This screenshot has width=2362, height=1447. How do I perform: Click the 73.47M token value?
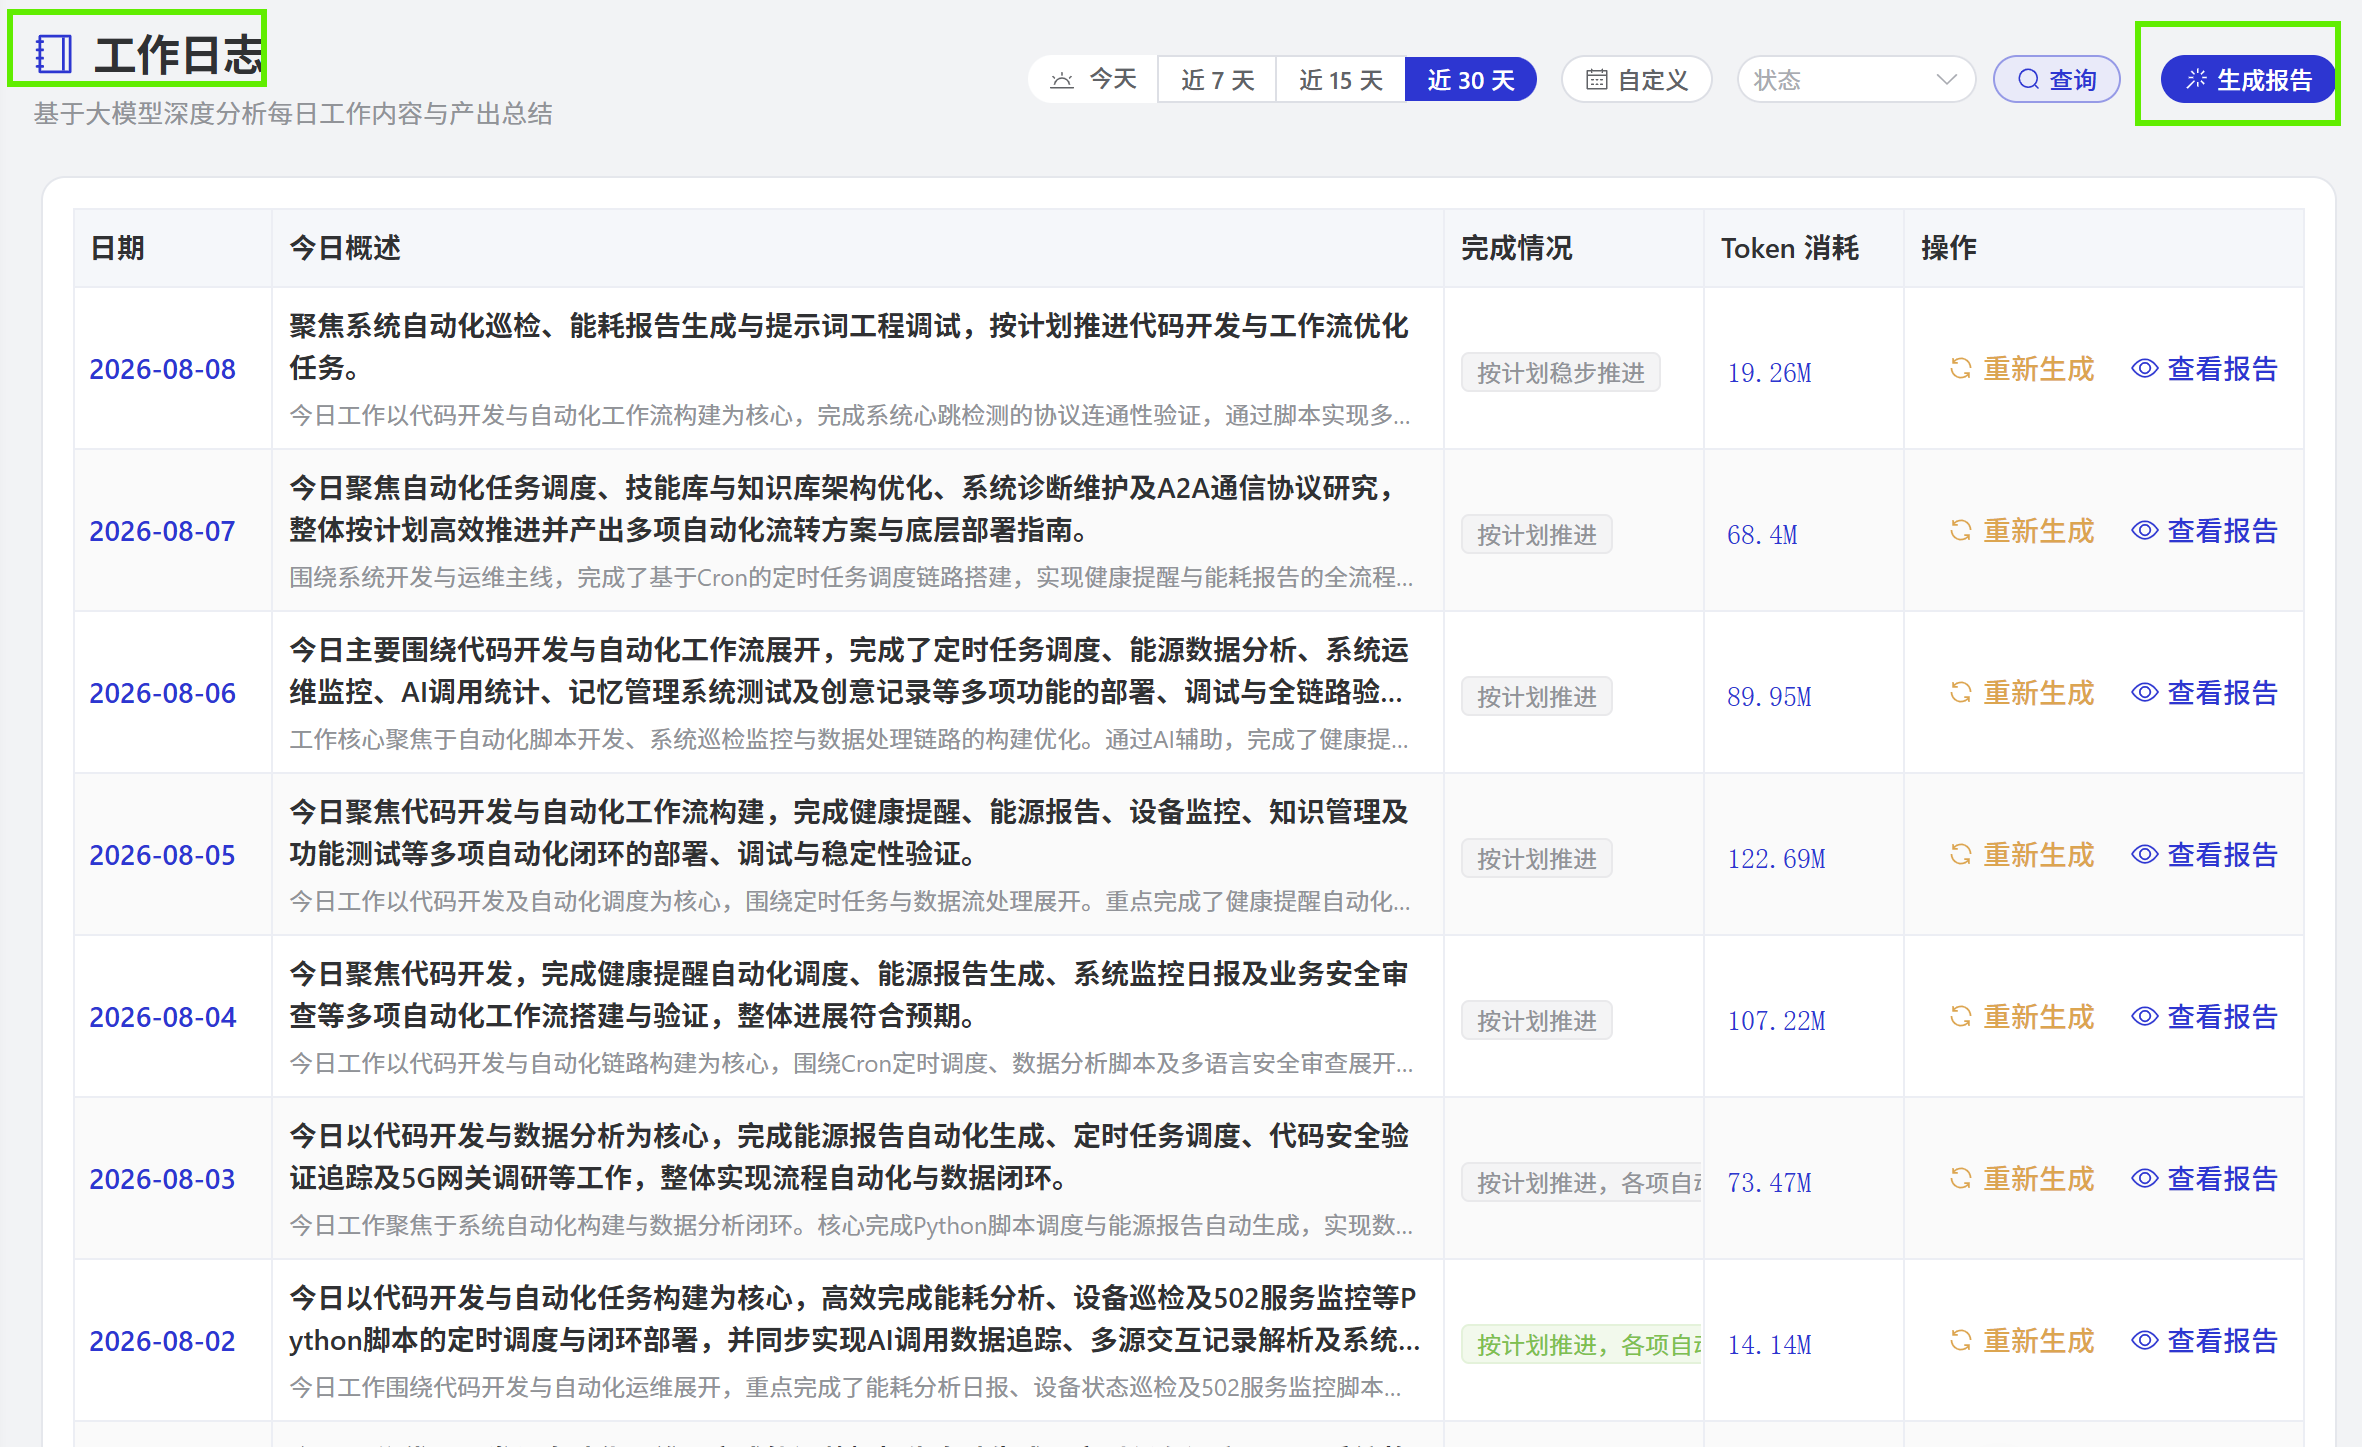pyautogui.click(x=1770, y=1183)
